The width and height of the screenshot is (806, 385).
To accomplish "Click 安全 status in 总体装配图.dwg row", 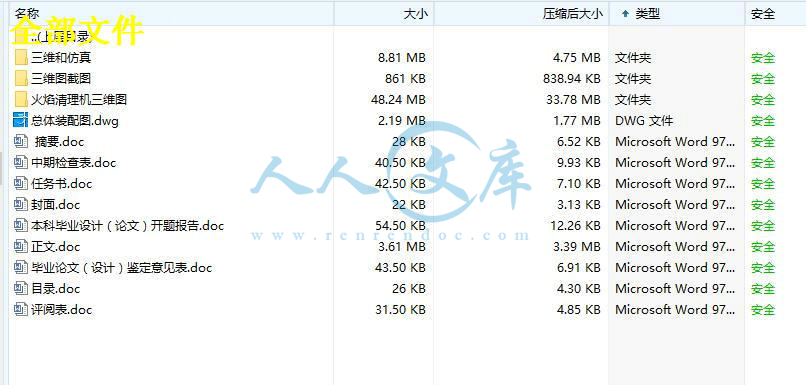I will point(763,121).
